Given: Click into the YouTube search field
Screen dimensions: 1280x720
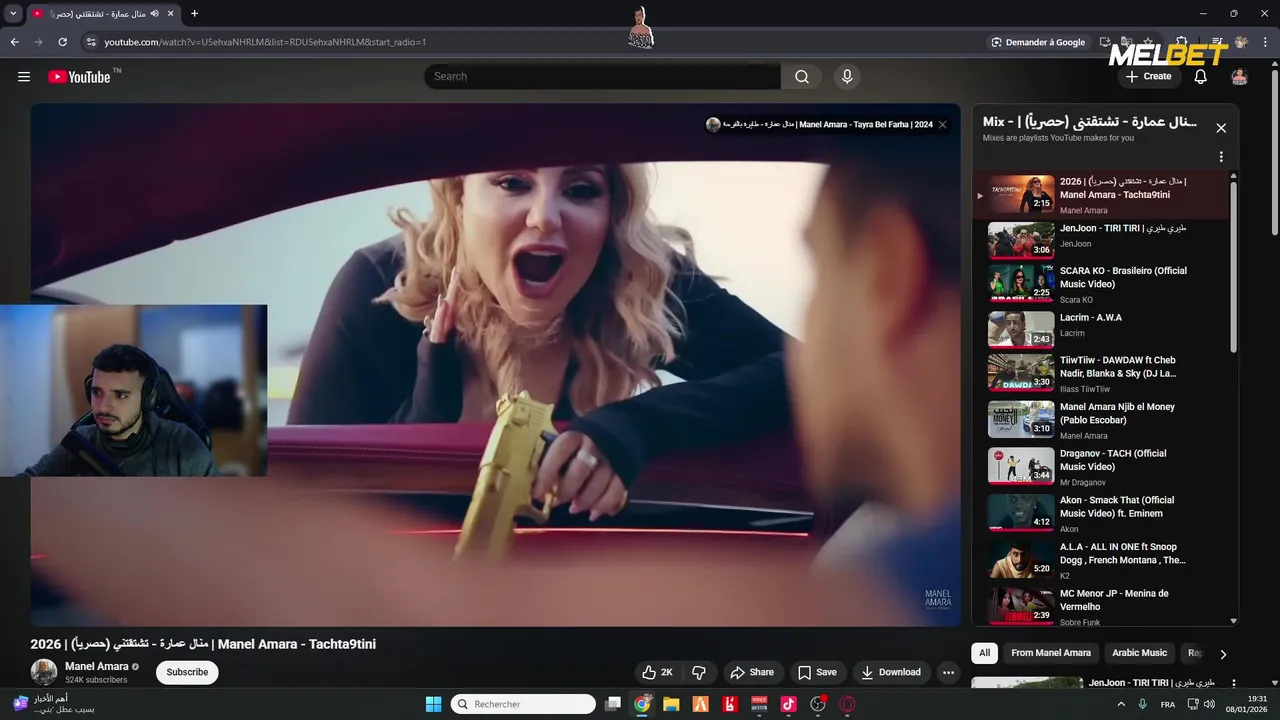Looking at the screenshot, I should point(602,77).
